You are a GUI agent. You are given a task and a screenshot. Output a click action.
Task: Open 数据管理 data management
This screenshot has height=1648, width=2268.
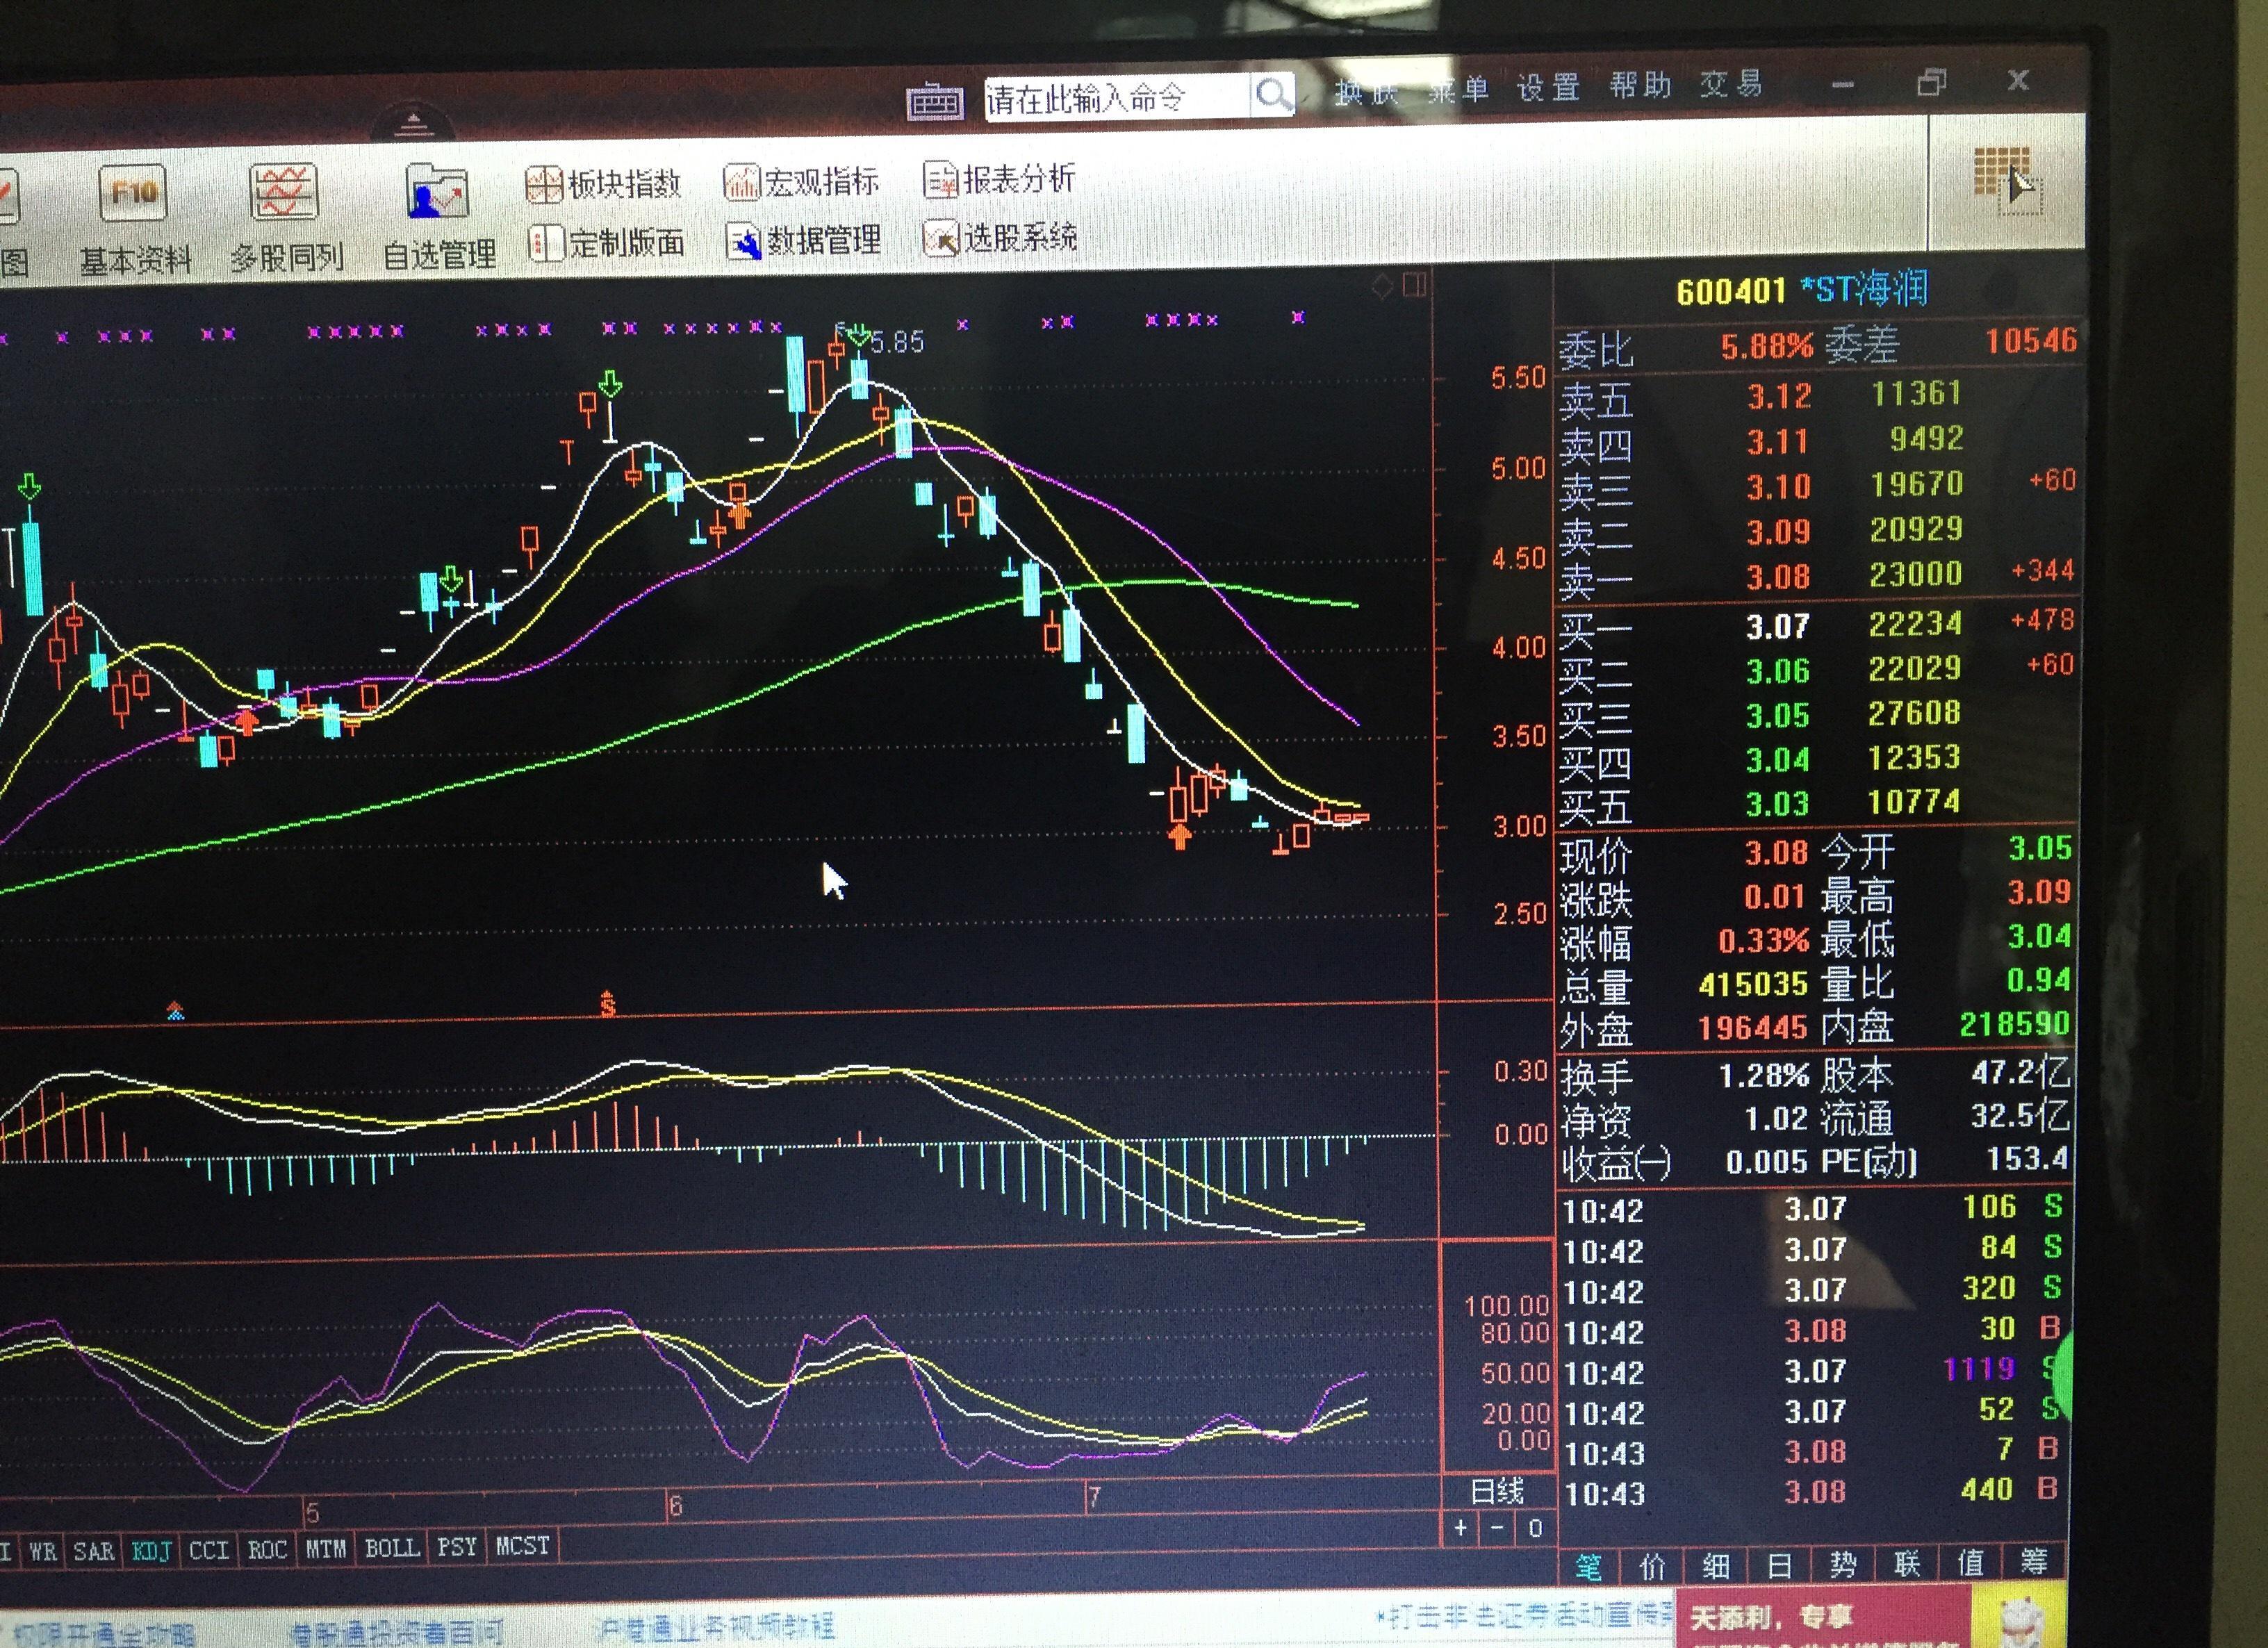pos(804,240)
